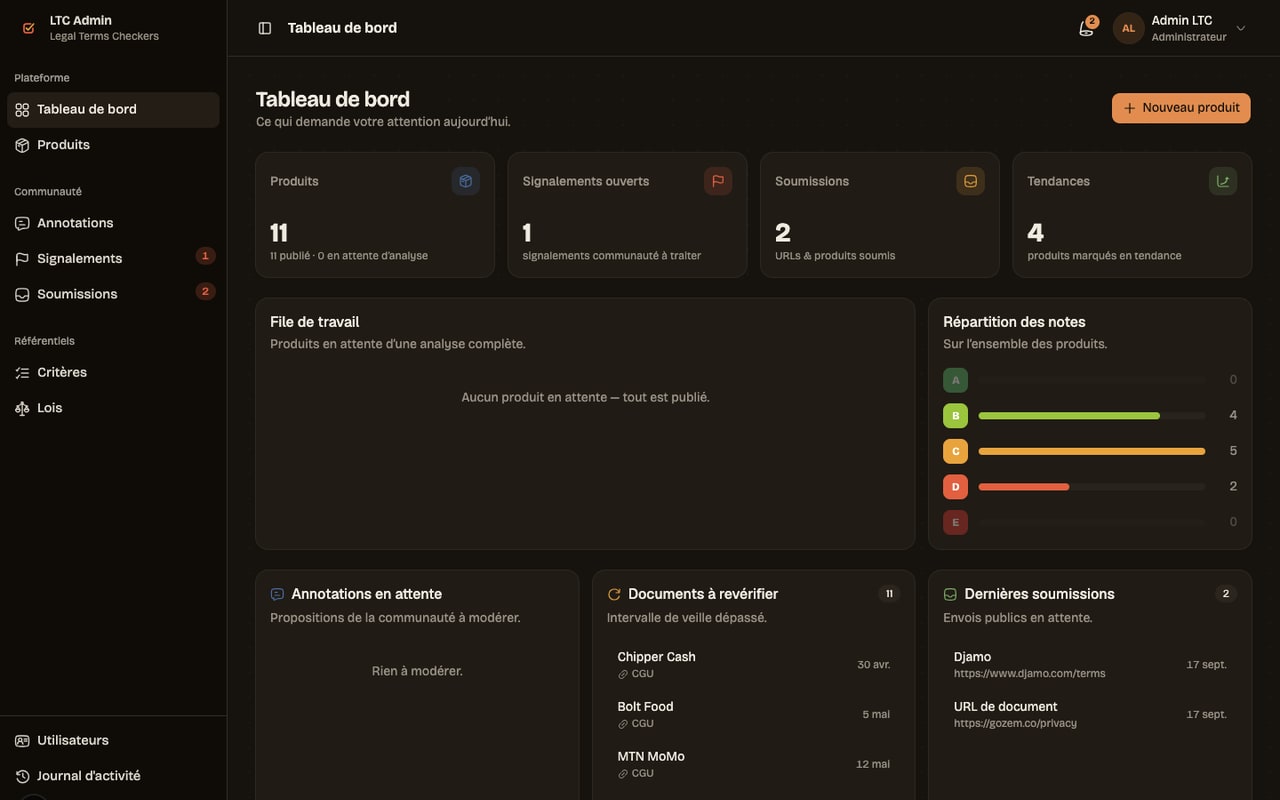Click grade B badge in notes distribution
The height and width of the screenshot is (800, 1280).
(955, 415)
